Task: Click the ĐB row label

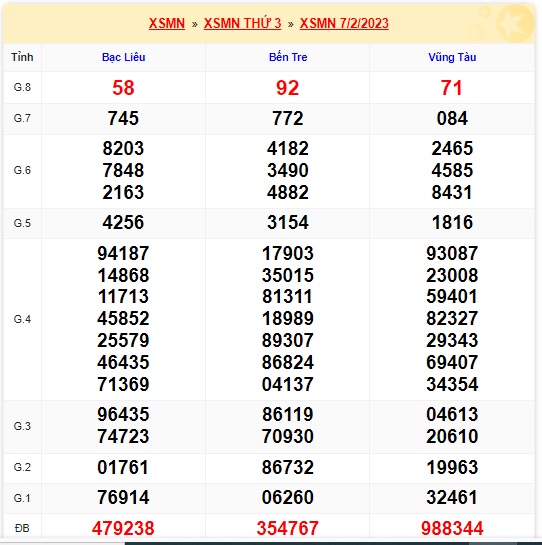Action: coord(22,528)
